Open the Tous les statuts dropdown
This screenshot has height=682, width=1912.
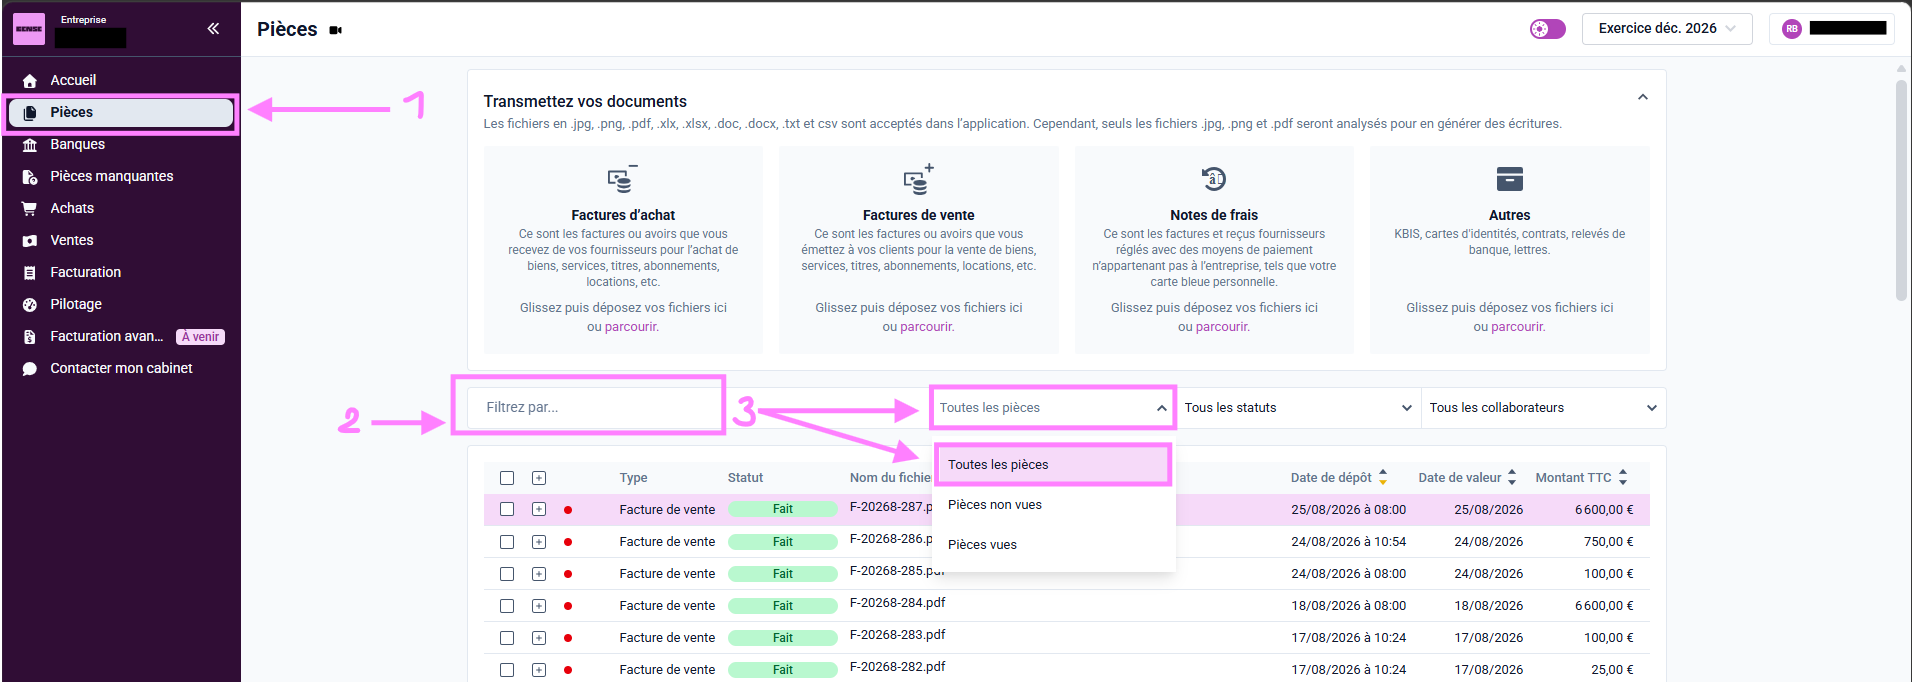(x=1298, y=408)
